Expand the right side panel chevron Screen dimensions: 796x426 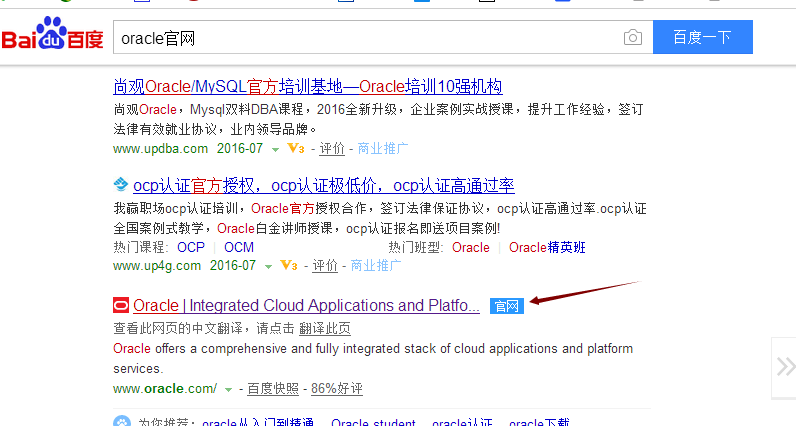coord(785,366)
